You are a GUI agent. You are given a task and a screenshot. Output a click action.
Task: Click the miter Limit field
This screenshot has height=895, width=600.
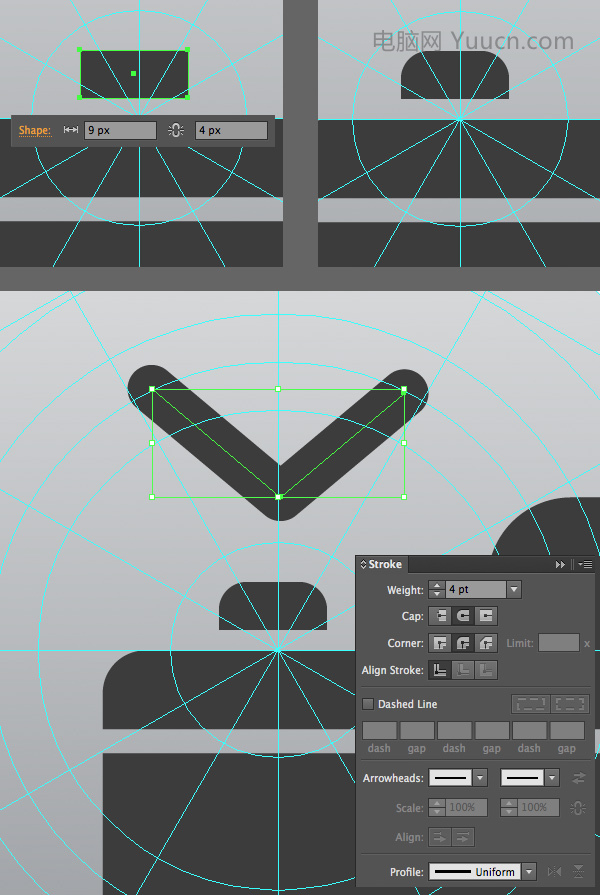559,643
